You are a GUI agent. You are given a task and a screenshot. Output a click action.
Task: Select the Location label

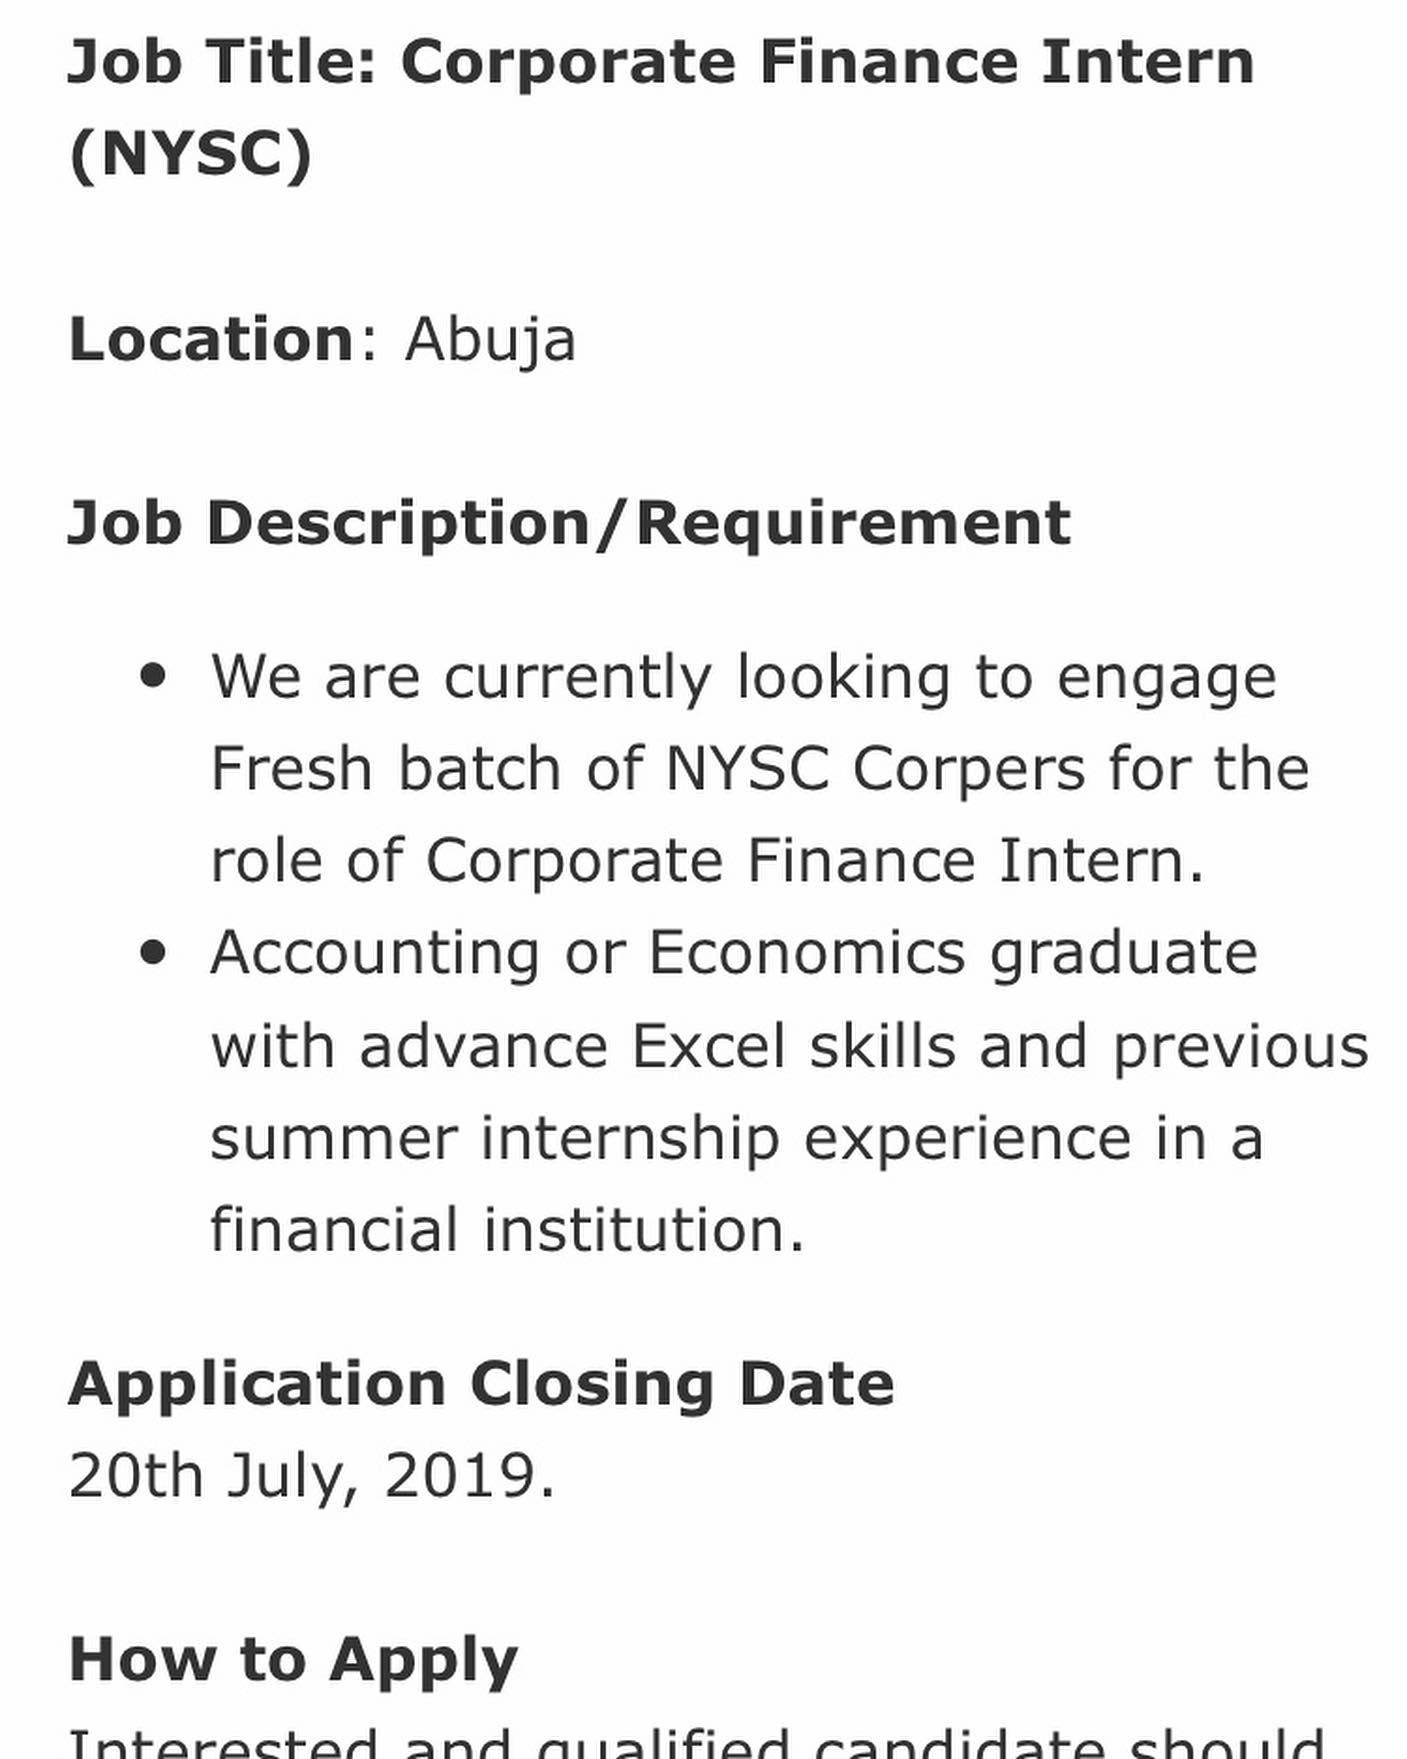click(x=211, y=339)
